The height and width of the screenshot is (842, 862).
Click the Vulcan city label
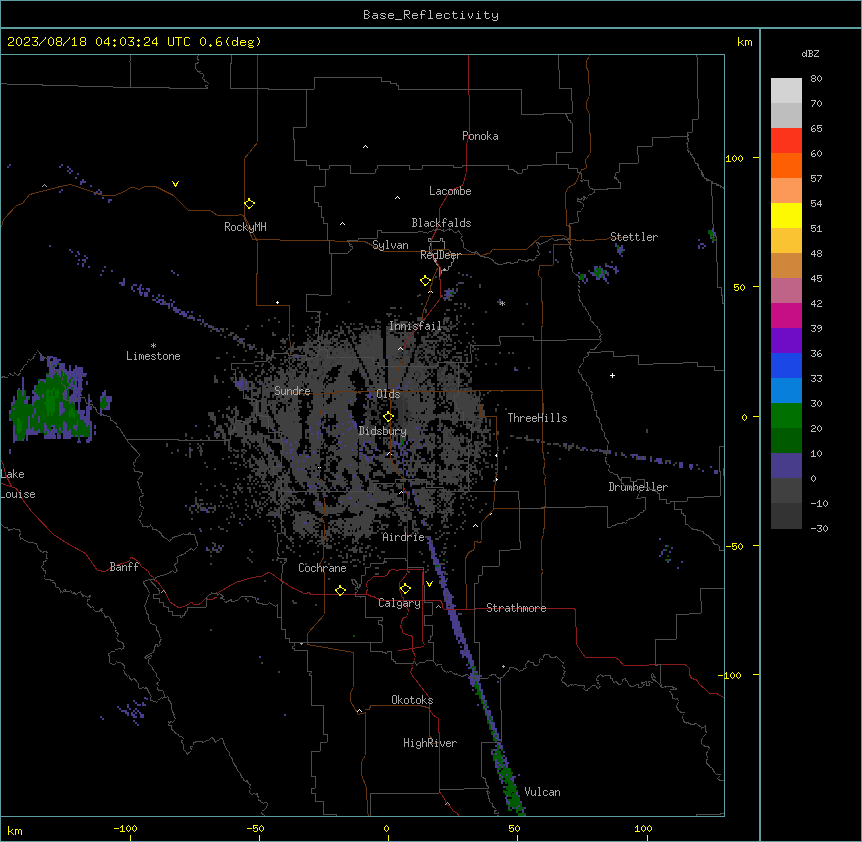point(543,792)
